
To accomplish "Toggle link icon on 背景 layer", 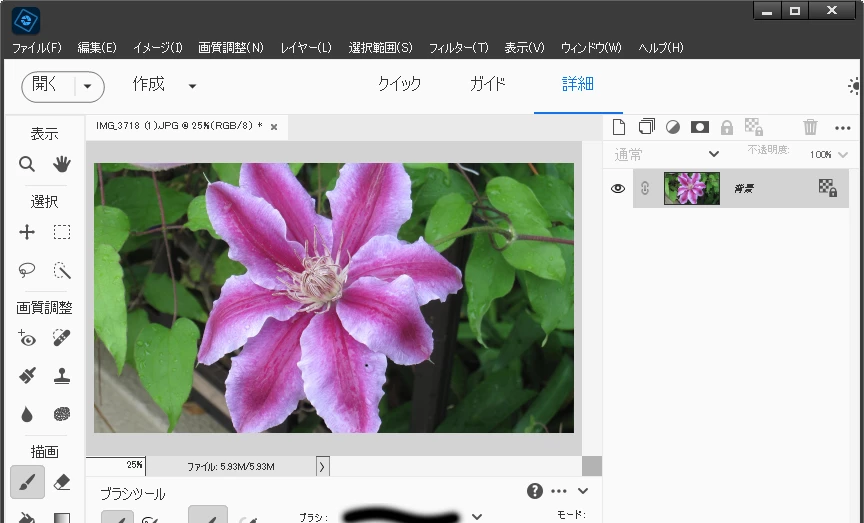I will [x=645, y=188].
